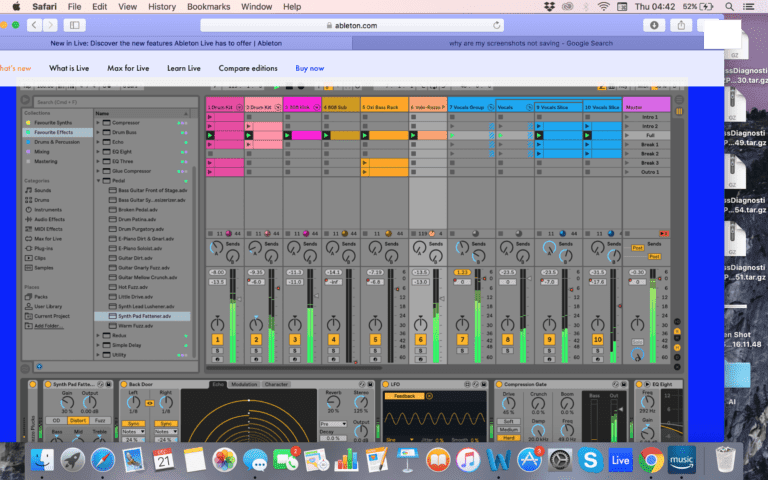Go back with Safari's back arrow

pyautogui.click(x=34, y=25)
